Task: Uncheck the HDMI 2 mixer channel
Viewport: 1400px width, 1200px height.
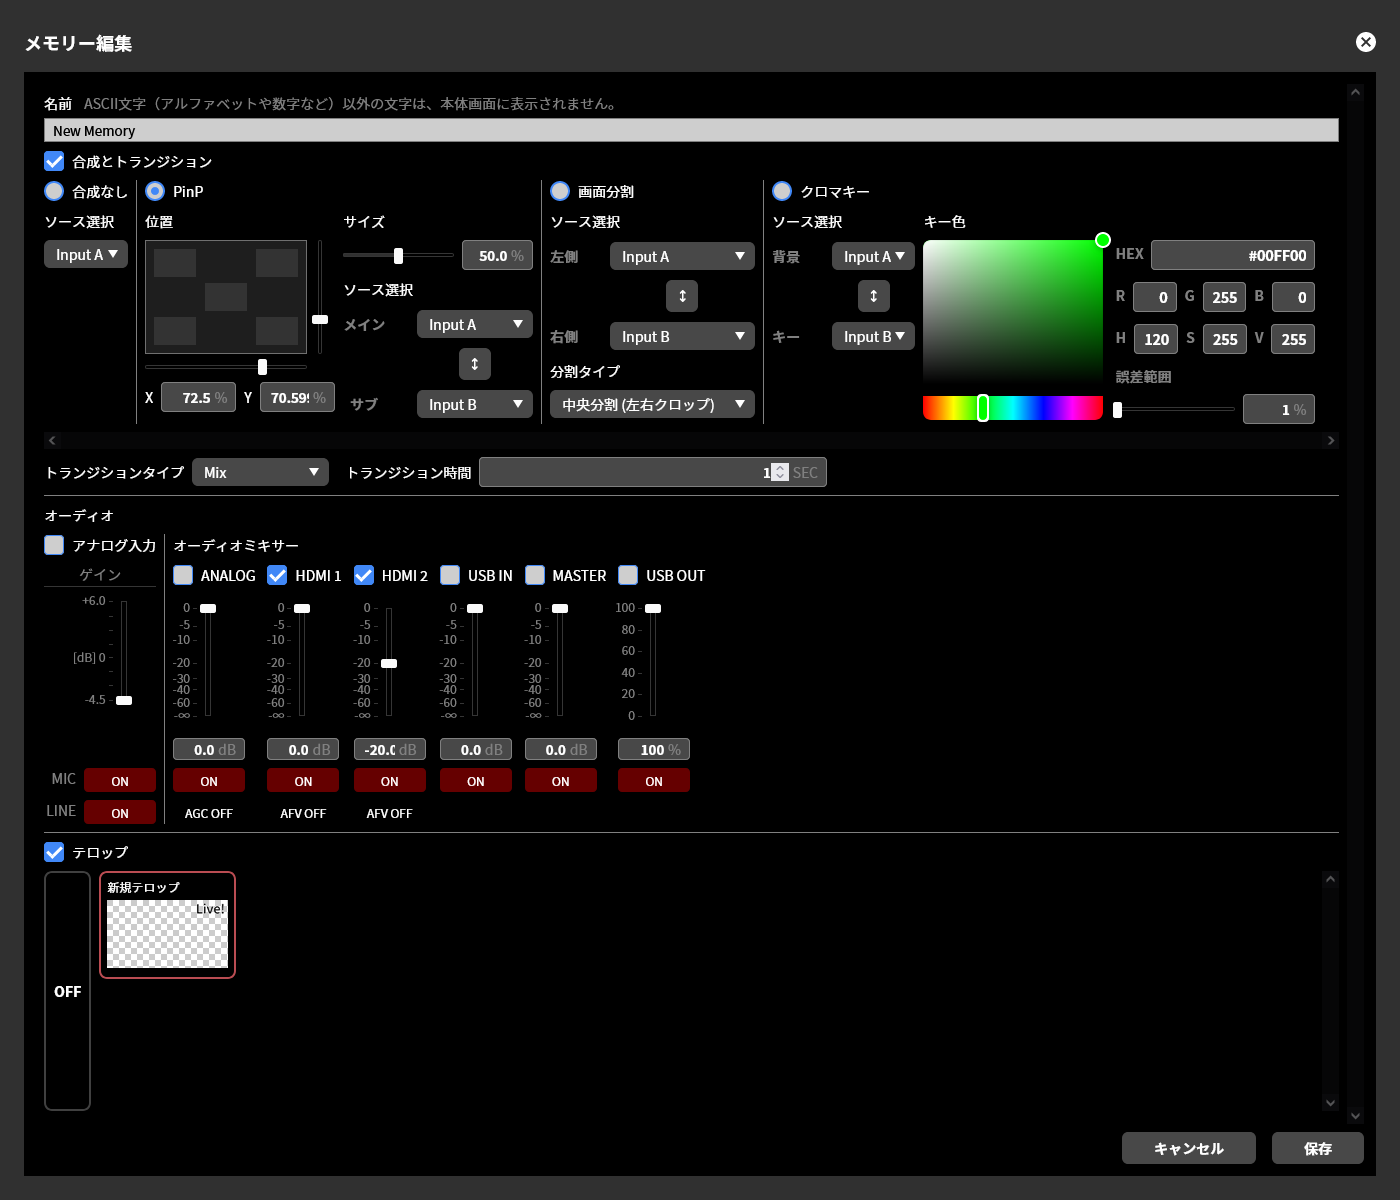Action: (364, 575)
